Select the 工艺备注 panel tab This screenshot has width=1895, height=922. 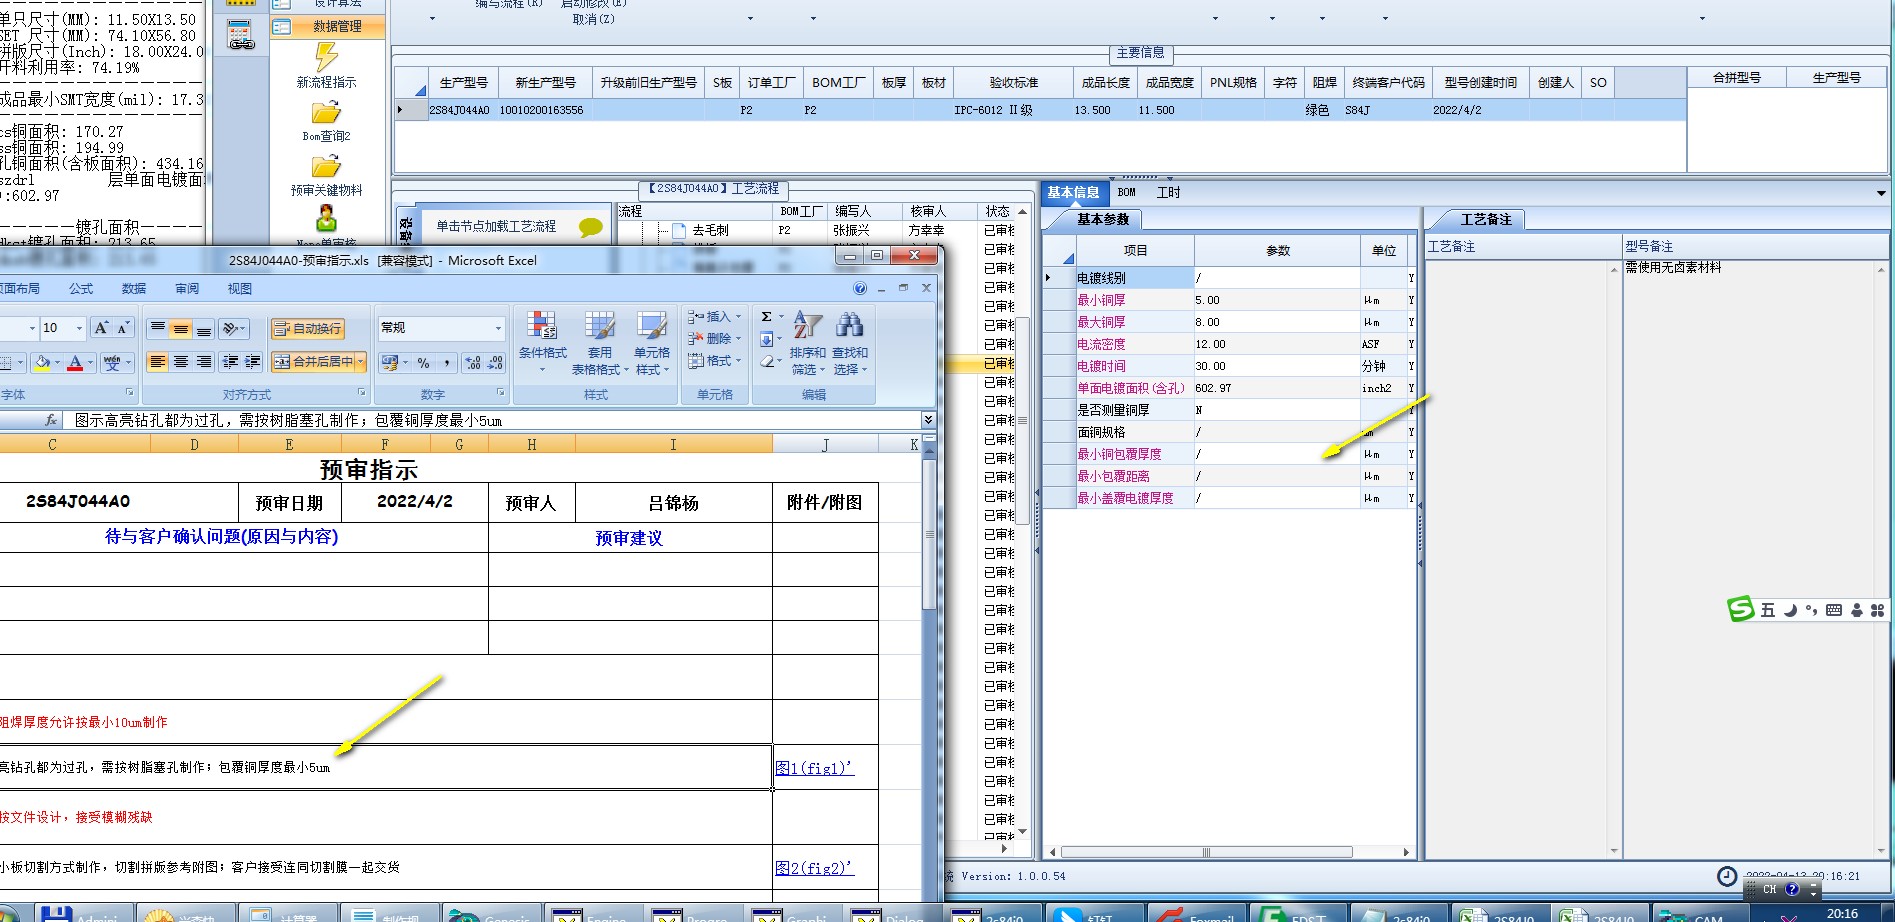click(1485, 219)
